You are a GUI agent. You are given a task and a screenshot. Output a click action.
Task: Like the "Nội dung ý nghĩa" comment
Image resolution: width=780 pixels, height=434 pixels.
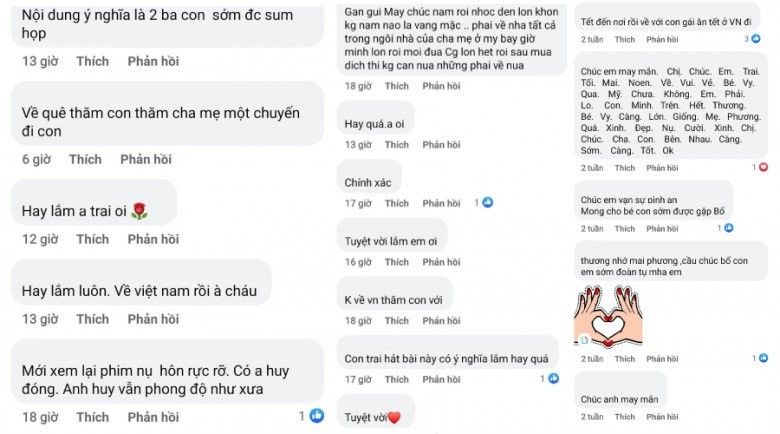pos(92,61)
